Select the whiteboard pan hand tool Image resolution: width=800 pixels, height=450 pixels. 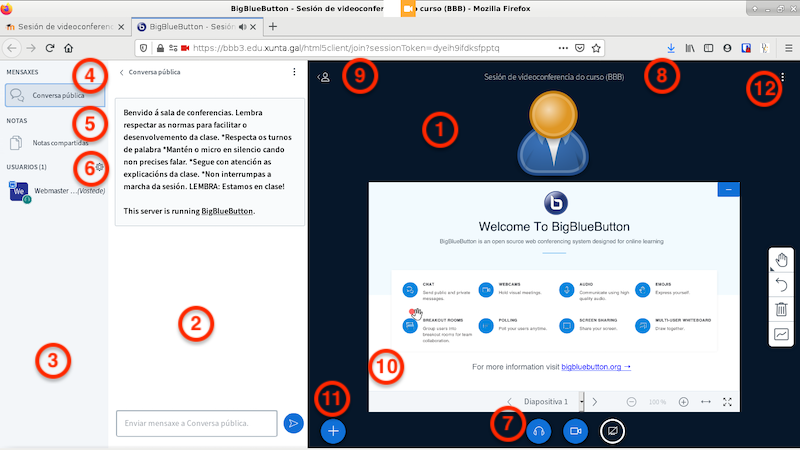[782, 261]
